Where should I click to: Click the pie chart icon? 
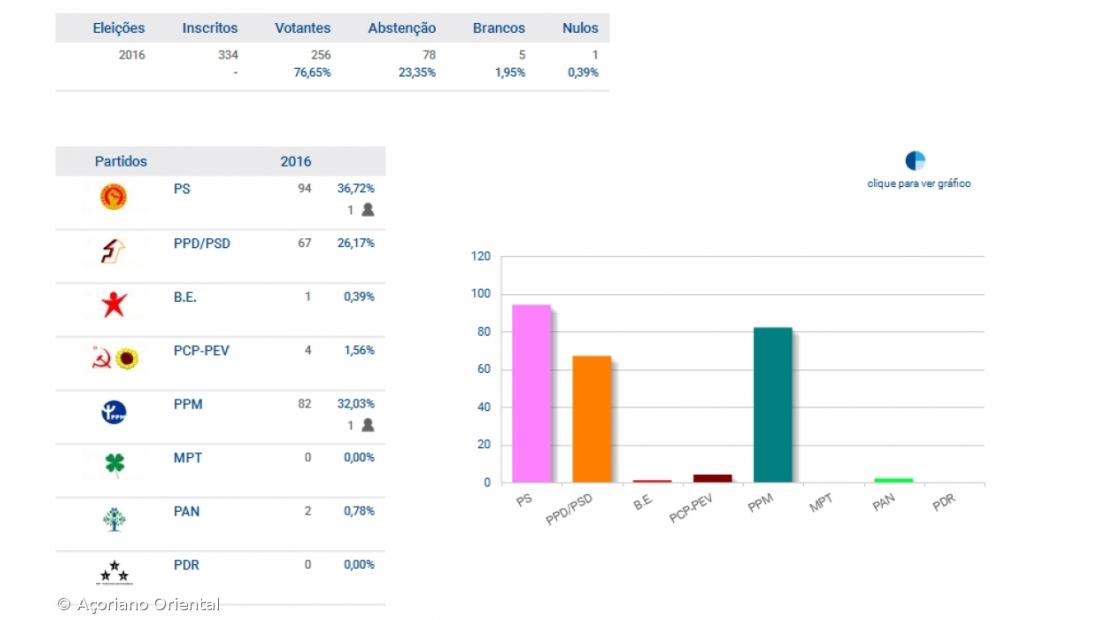(915, 161)
